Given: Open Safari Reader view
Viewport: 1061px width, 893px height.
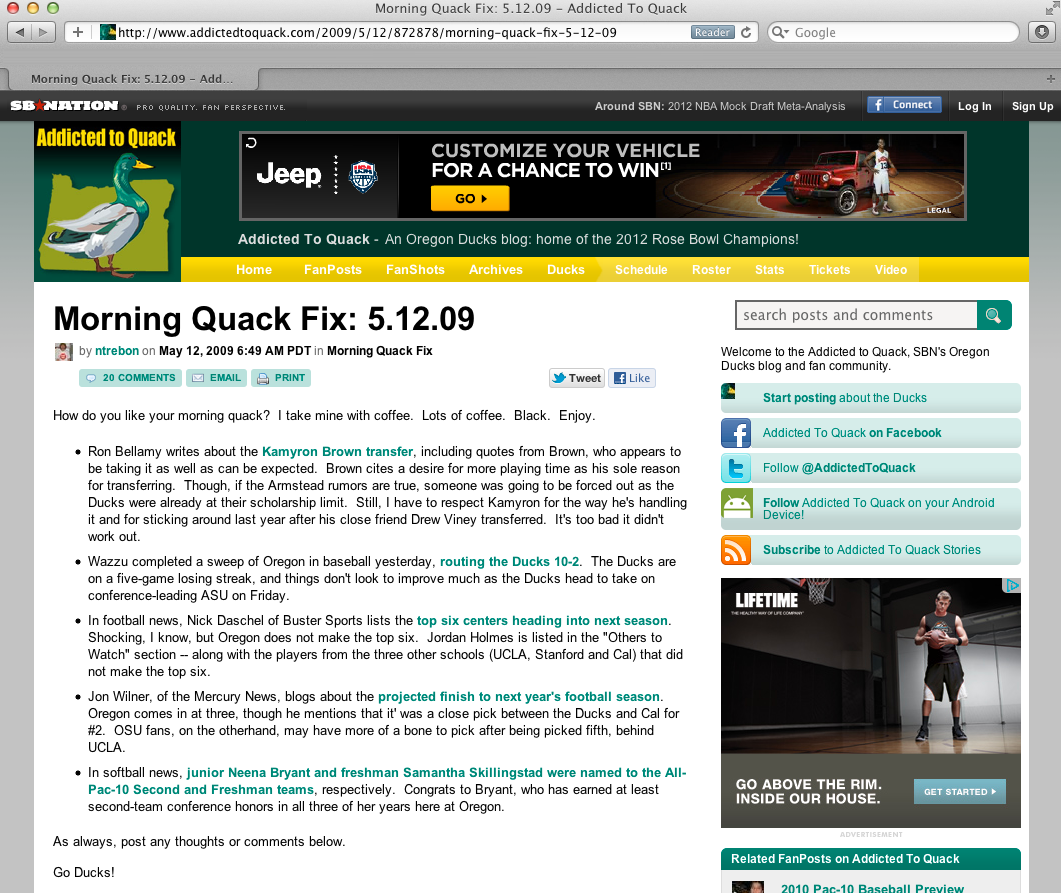Looking at the screenshot, I should pyautogui.click(x=712, y=32).
